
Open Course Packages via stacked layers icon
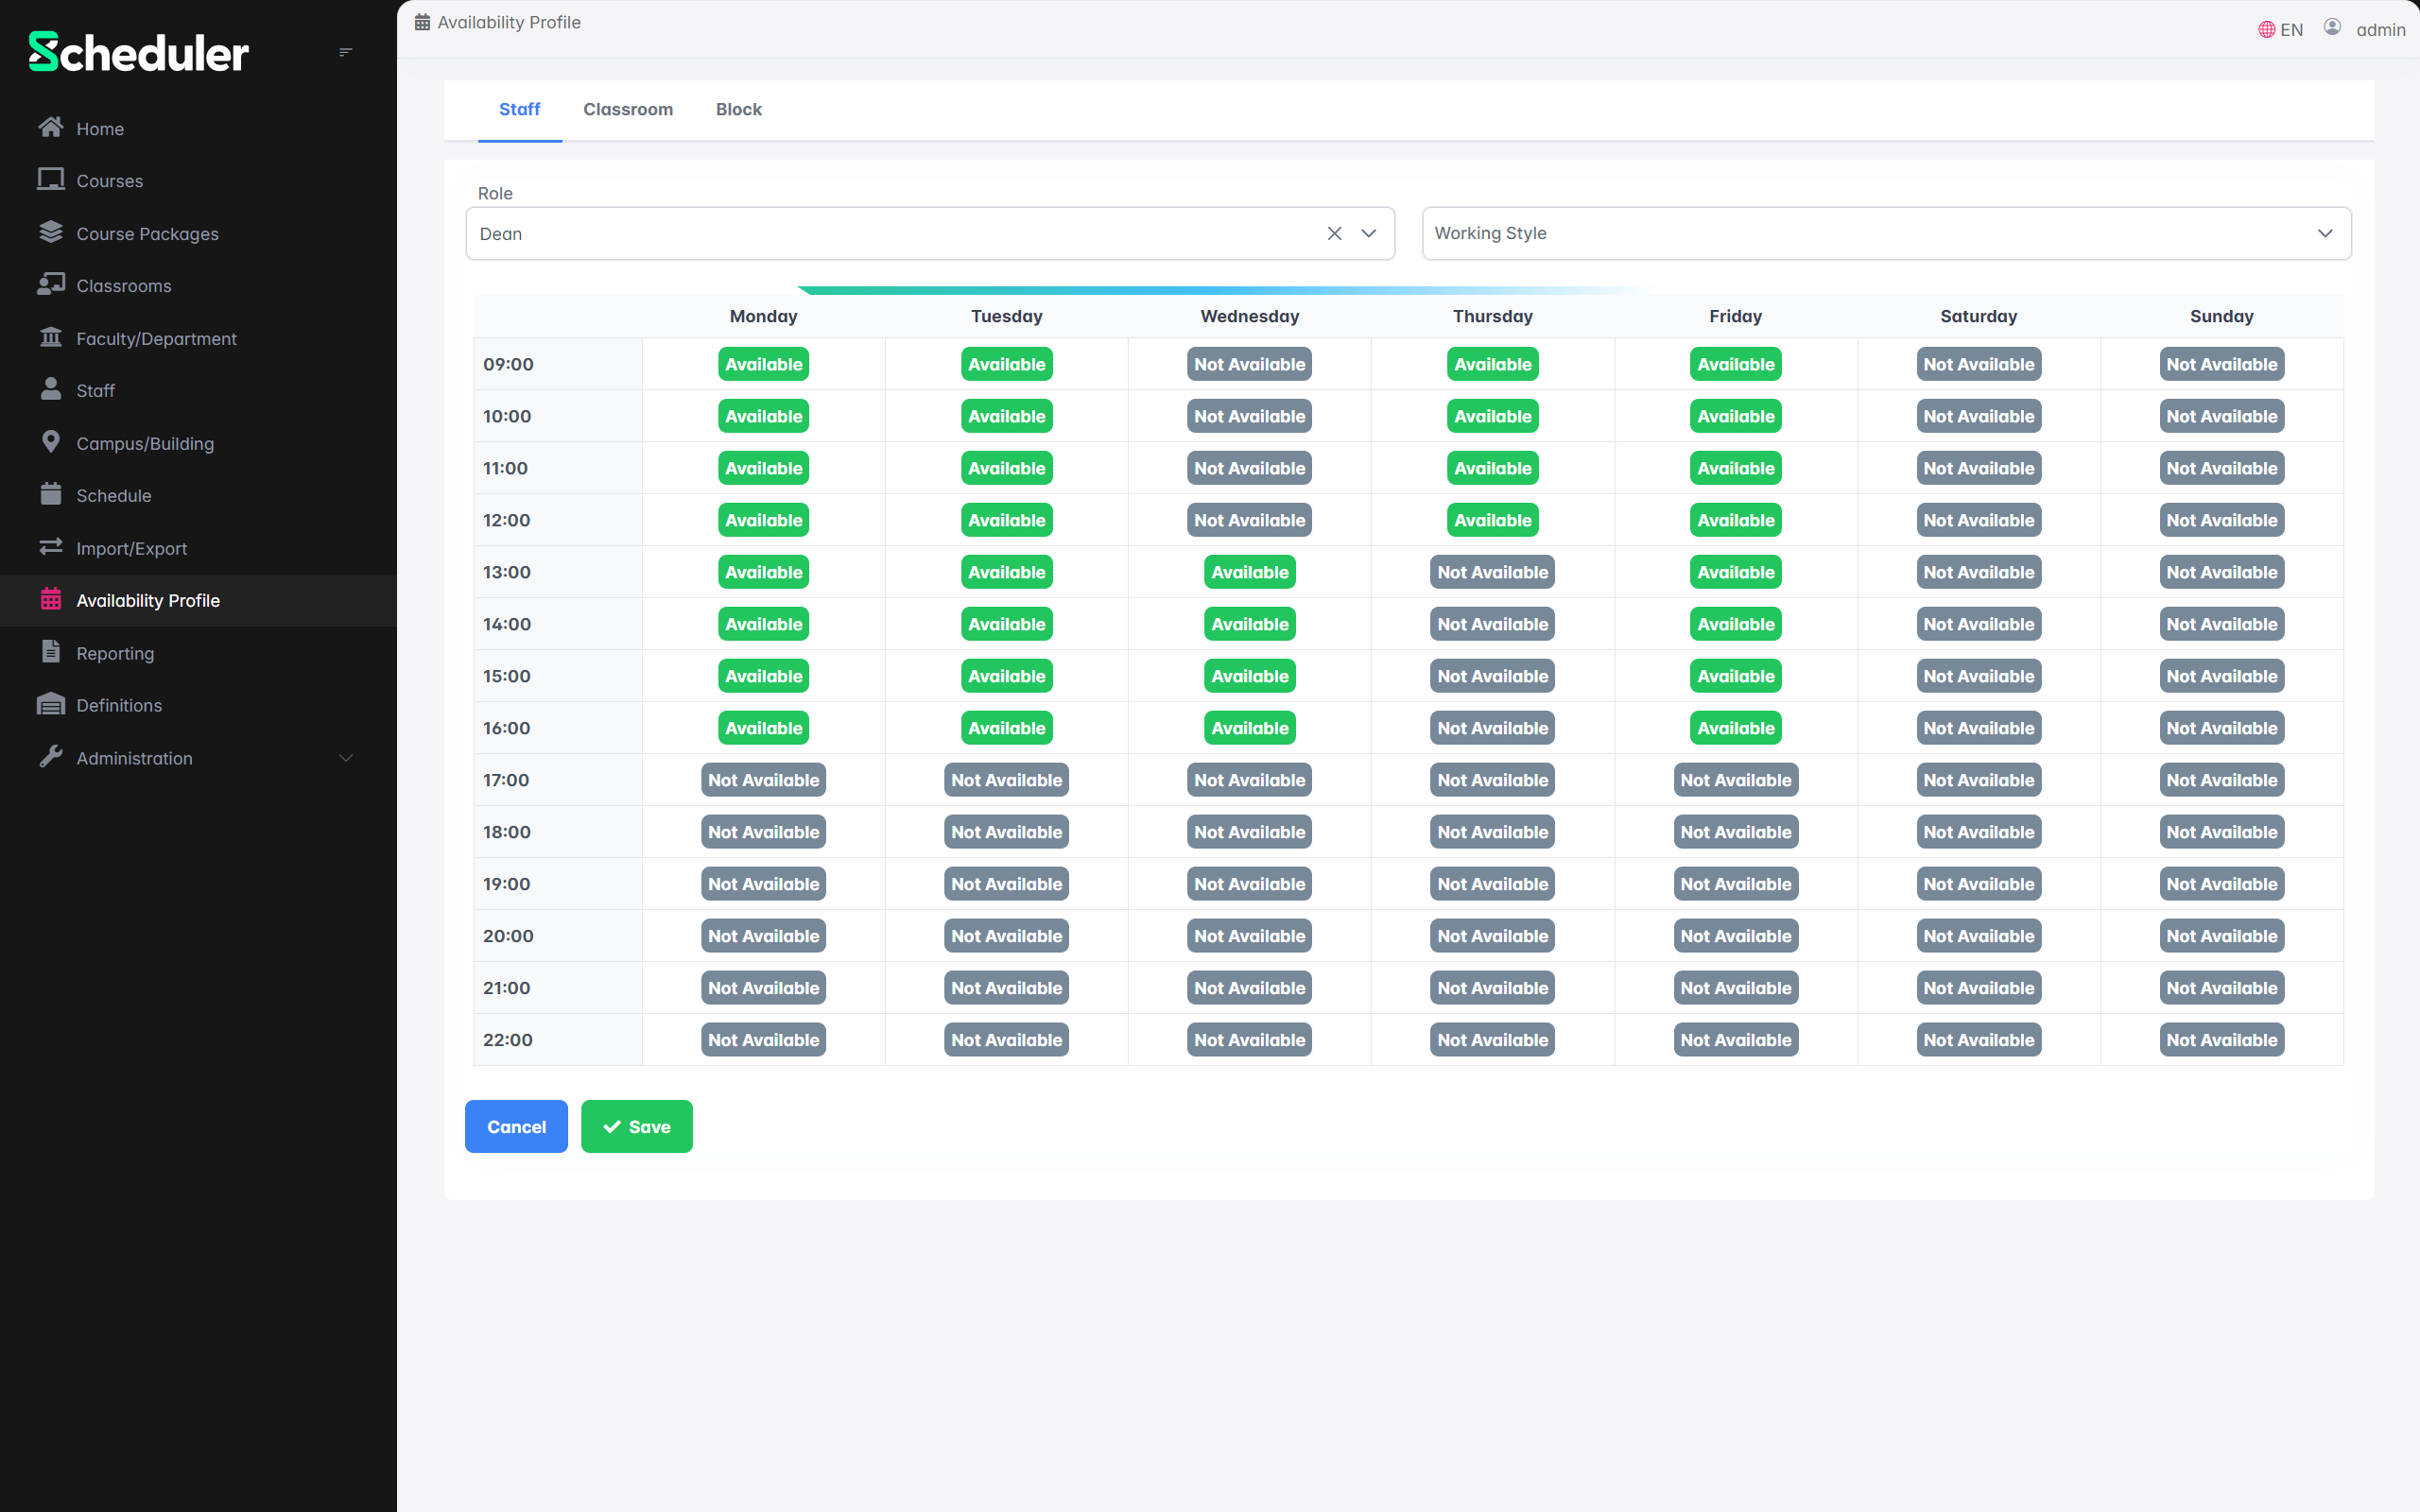50,232
